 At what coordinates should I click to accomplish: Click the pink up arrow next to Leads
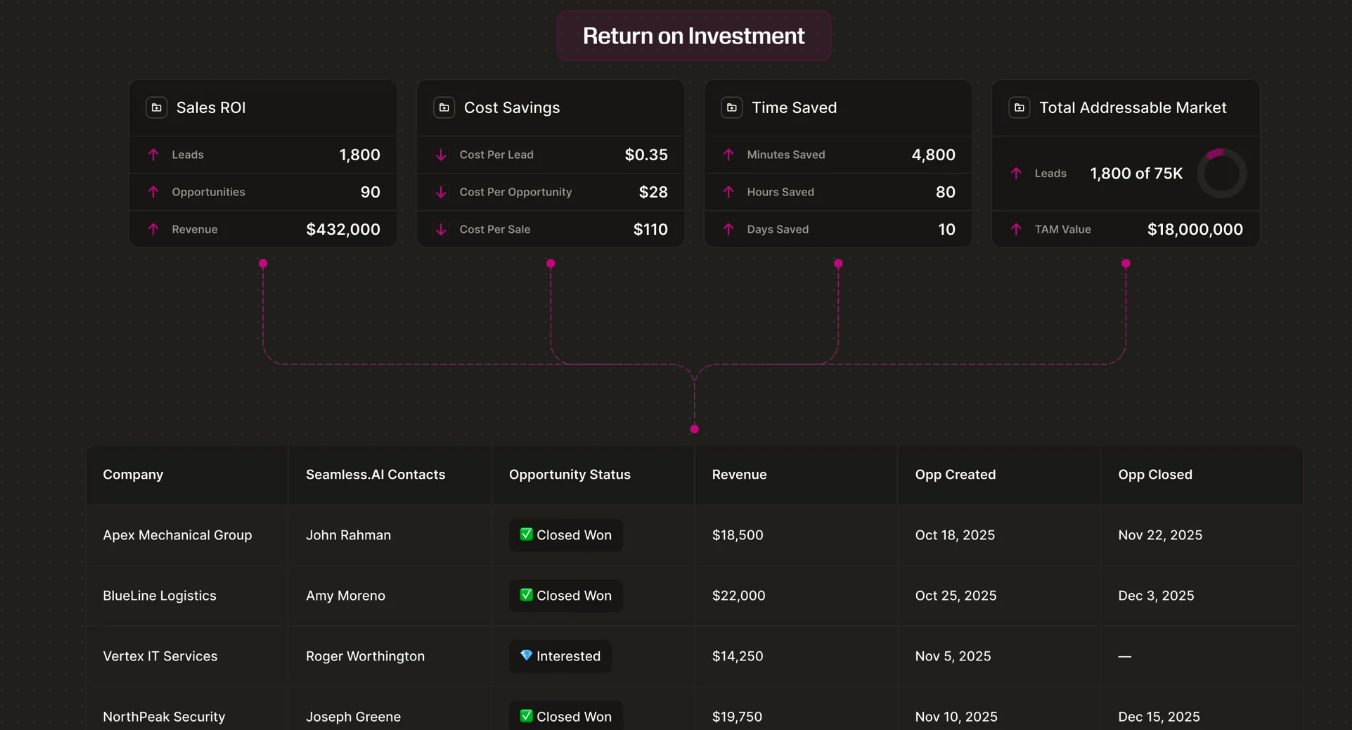tap(153, 154)
